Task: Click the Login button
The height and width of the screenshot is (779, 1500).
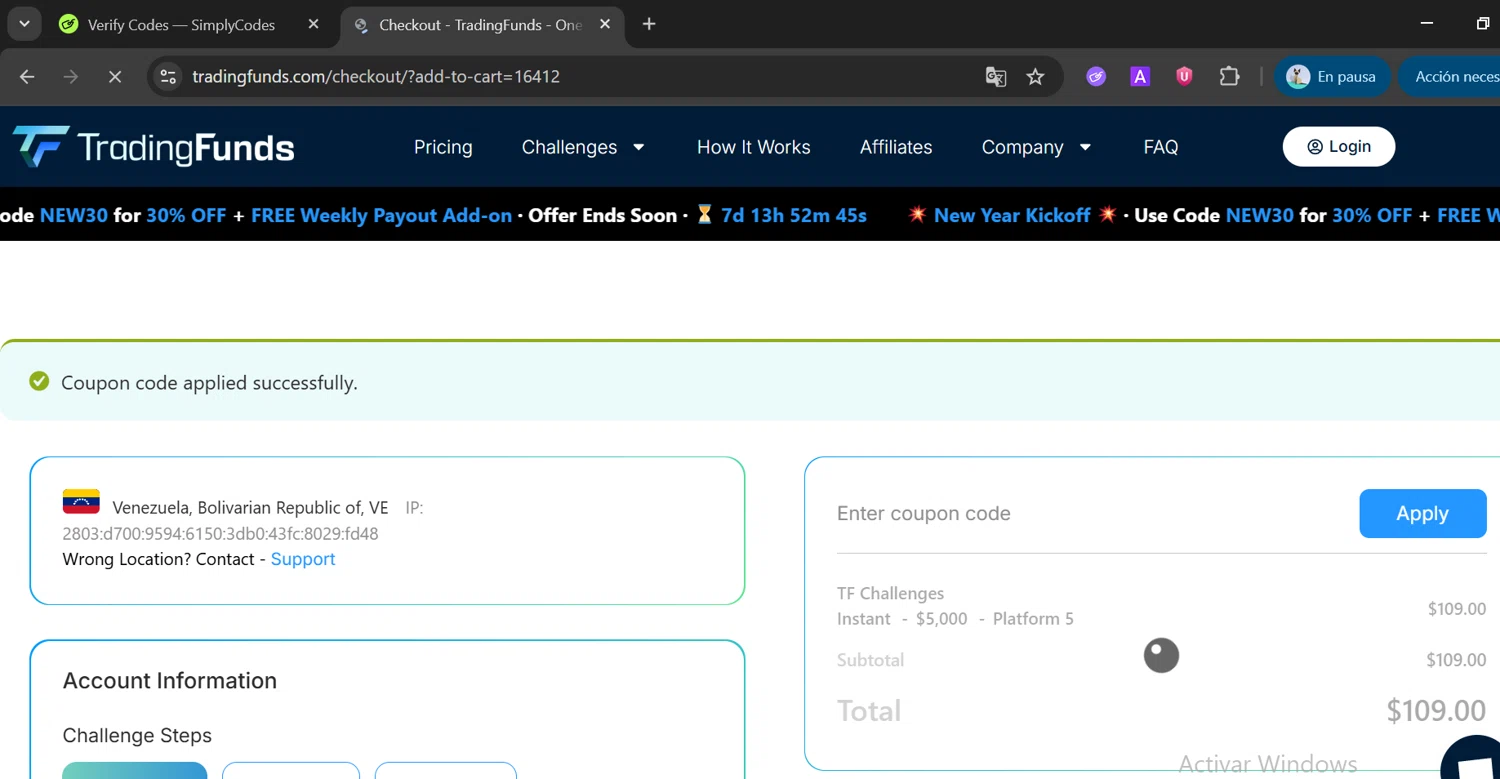Action: point(1338,147)
